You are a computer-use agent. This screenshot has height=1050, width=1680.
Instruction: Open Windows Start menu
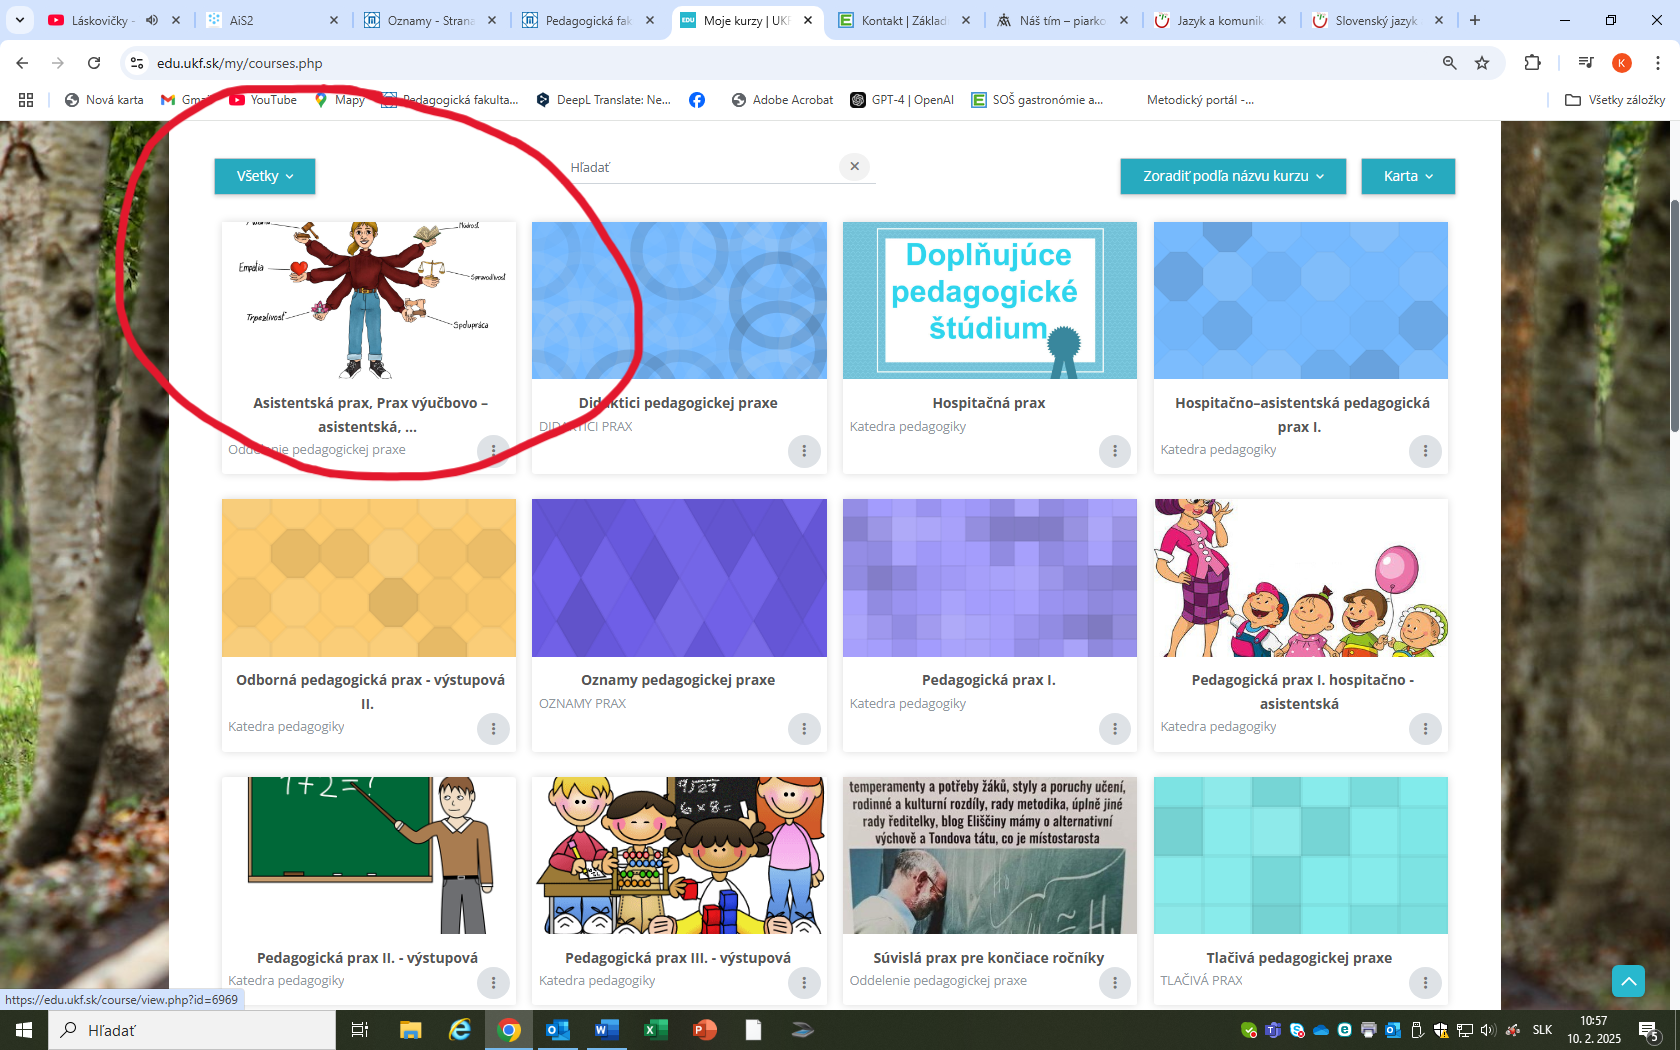coord(24,1030)
